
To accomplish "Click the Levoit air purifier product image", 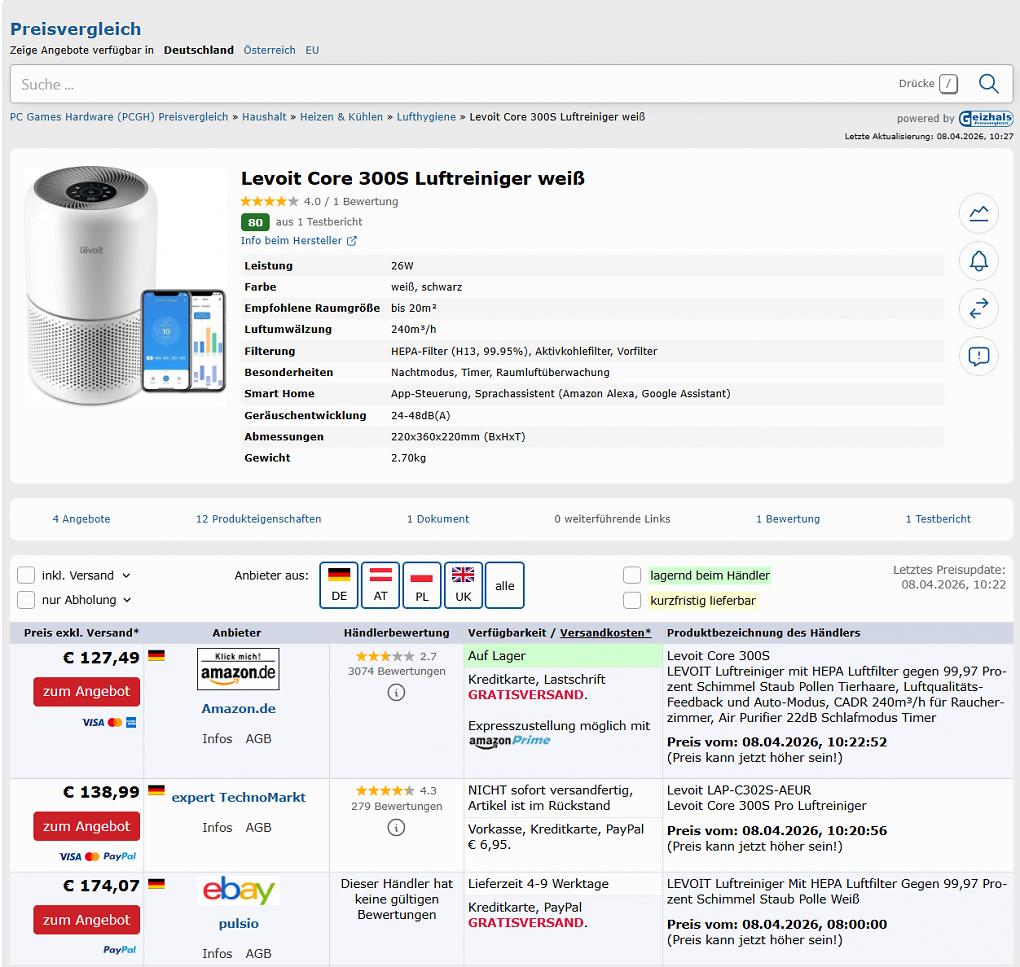I will click(x=126, y=286).
